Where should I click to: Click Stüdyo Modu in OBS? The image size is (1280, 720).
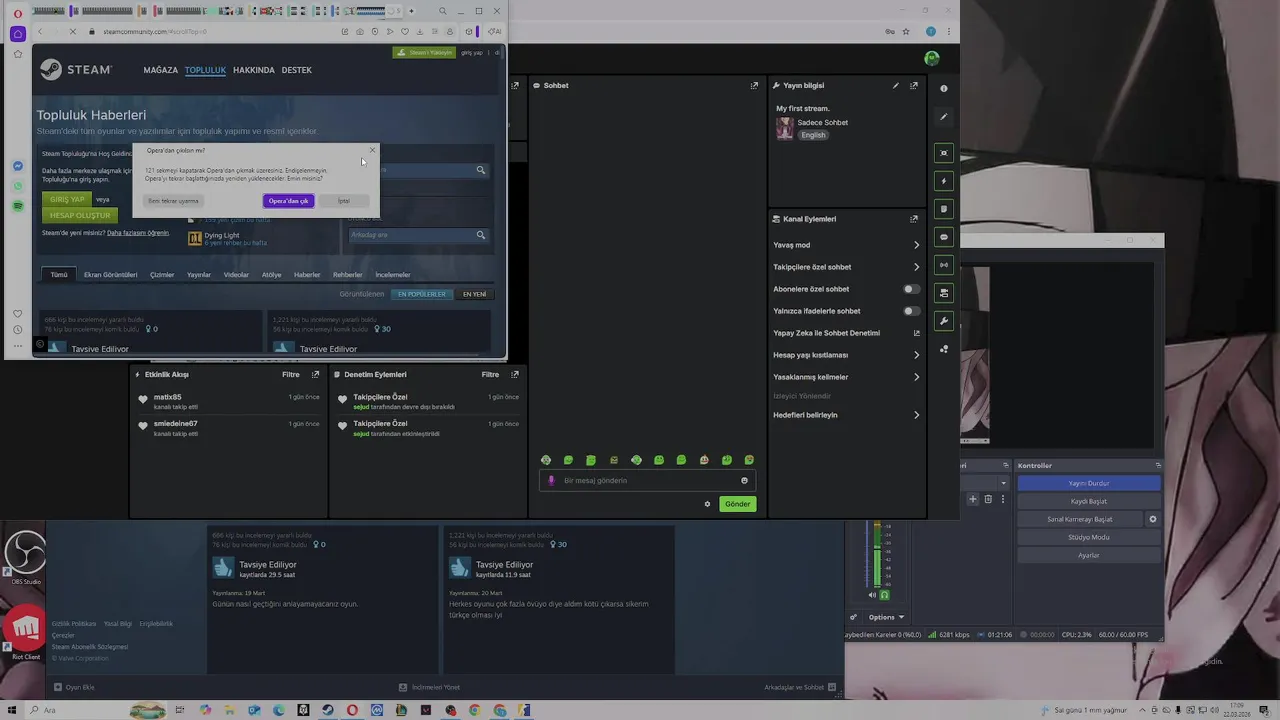[x=1089, y=537]
